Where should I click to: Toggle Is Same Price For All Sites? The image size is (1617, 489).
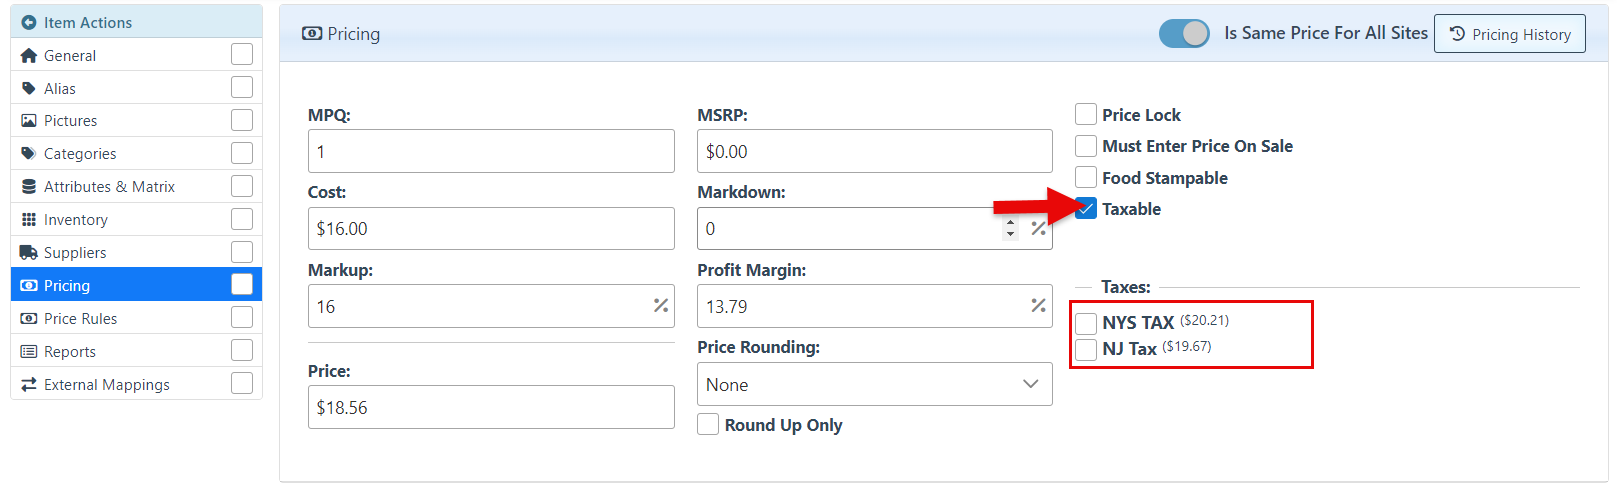pyautogui.click(x=1184, y=33)
